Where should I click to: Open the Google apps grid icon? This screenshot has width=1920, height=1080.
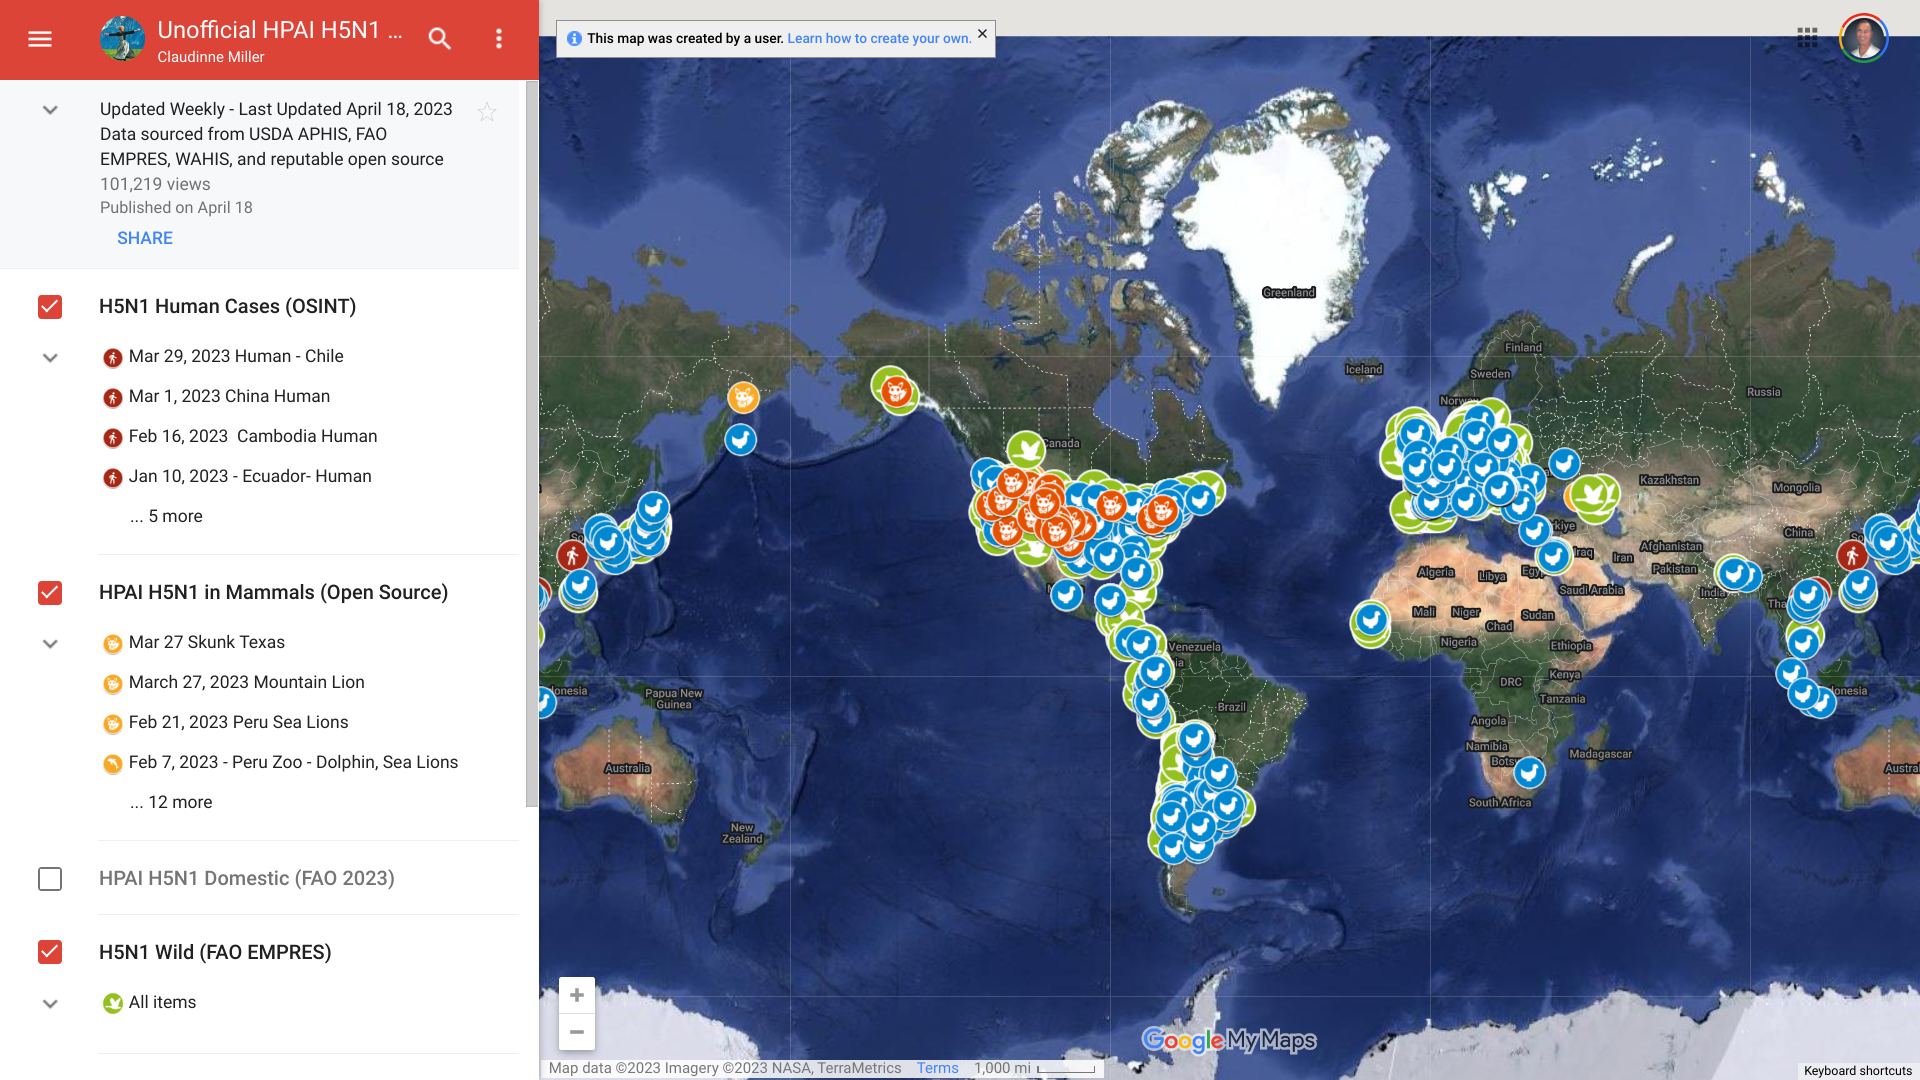1807,38
